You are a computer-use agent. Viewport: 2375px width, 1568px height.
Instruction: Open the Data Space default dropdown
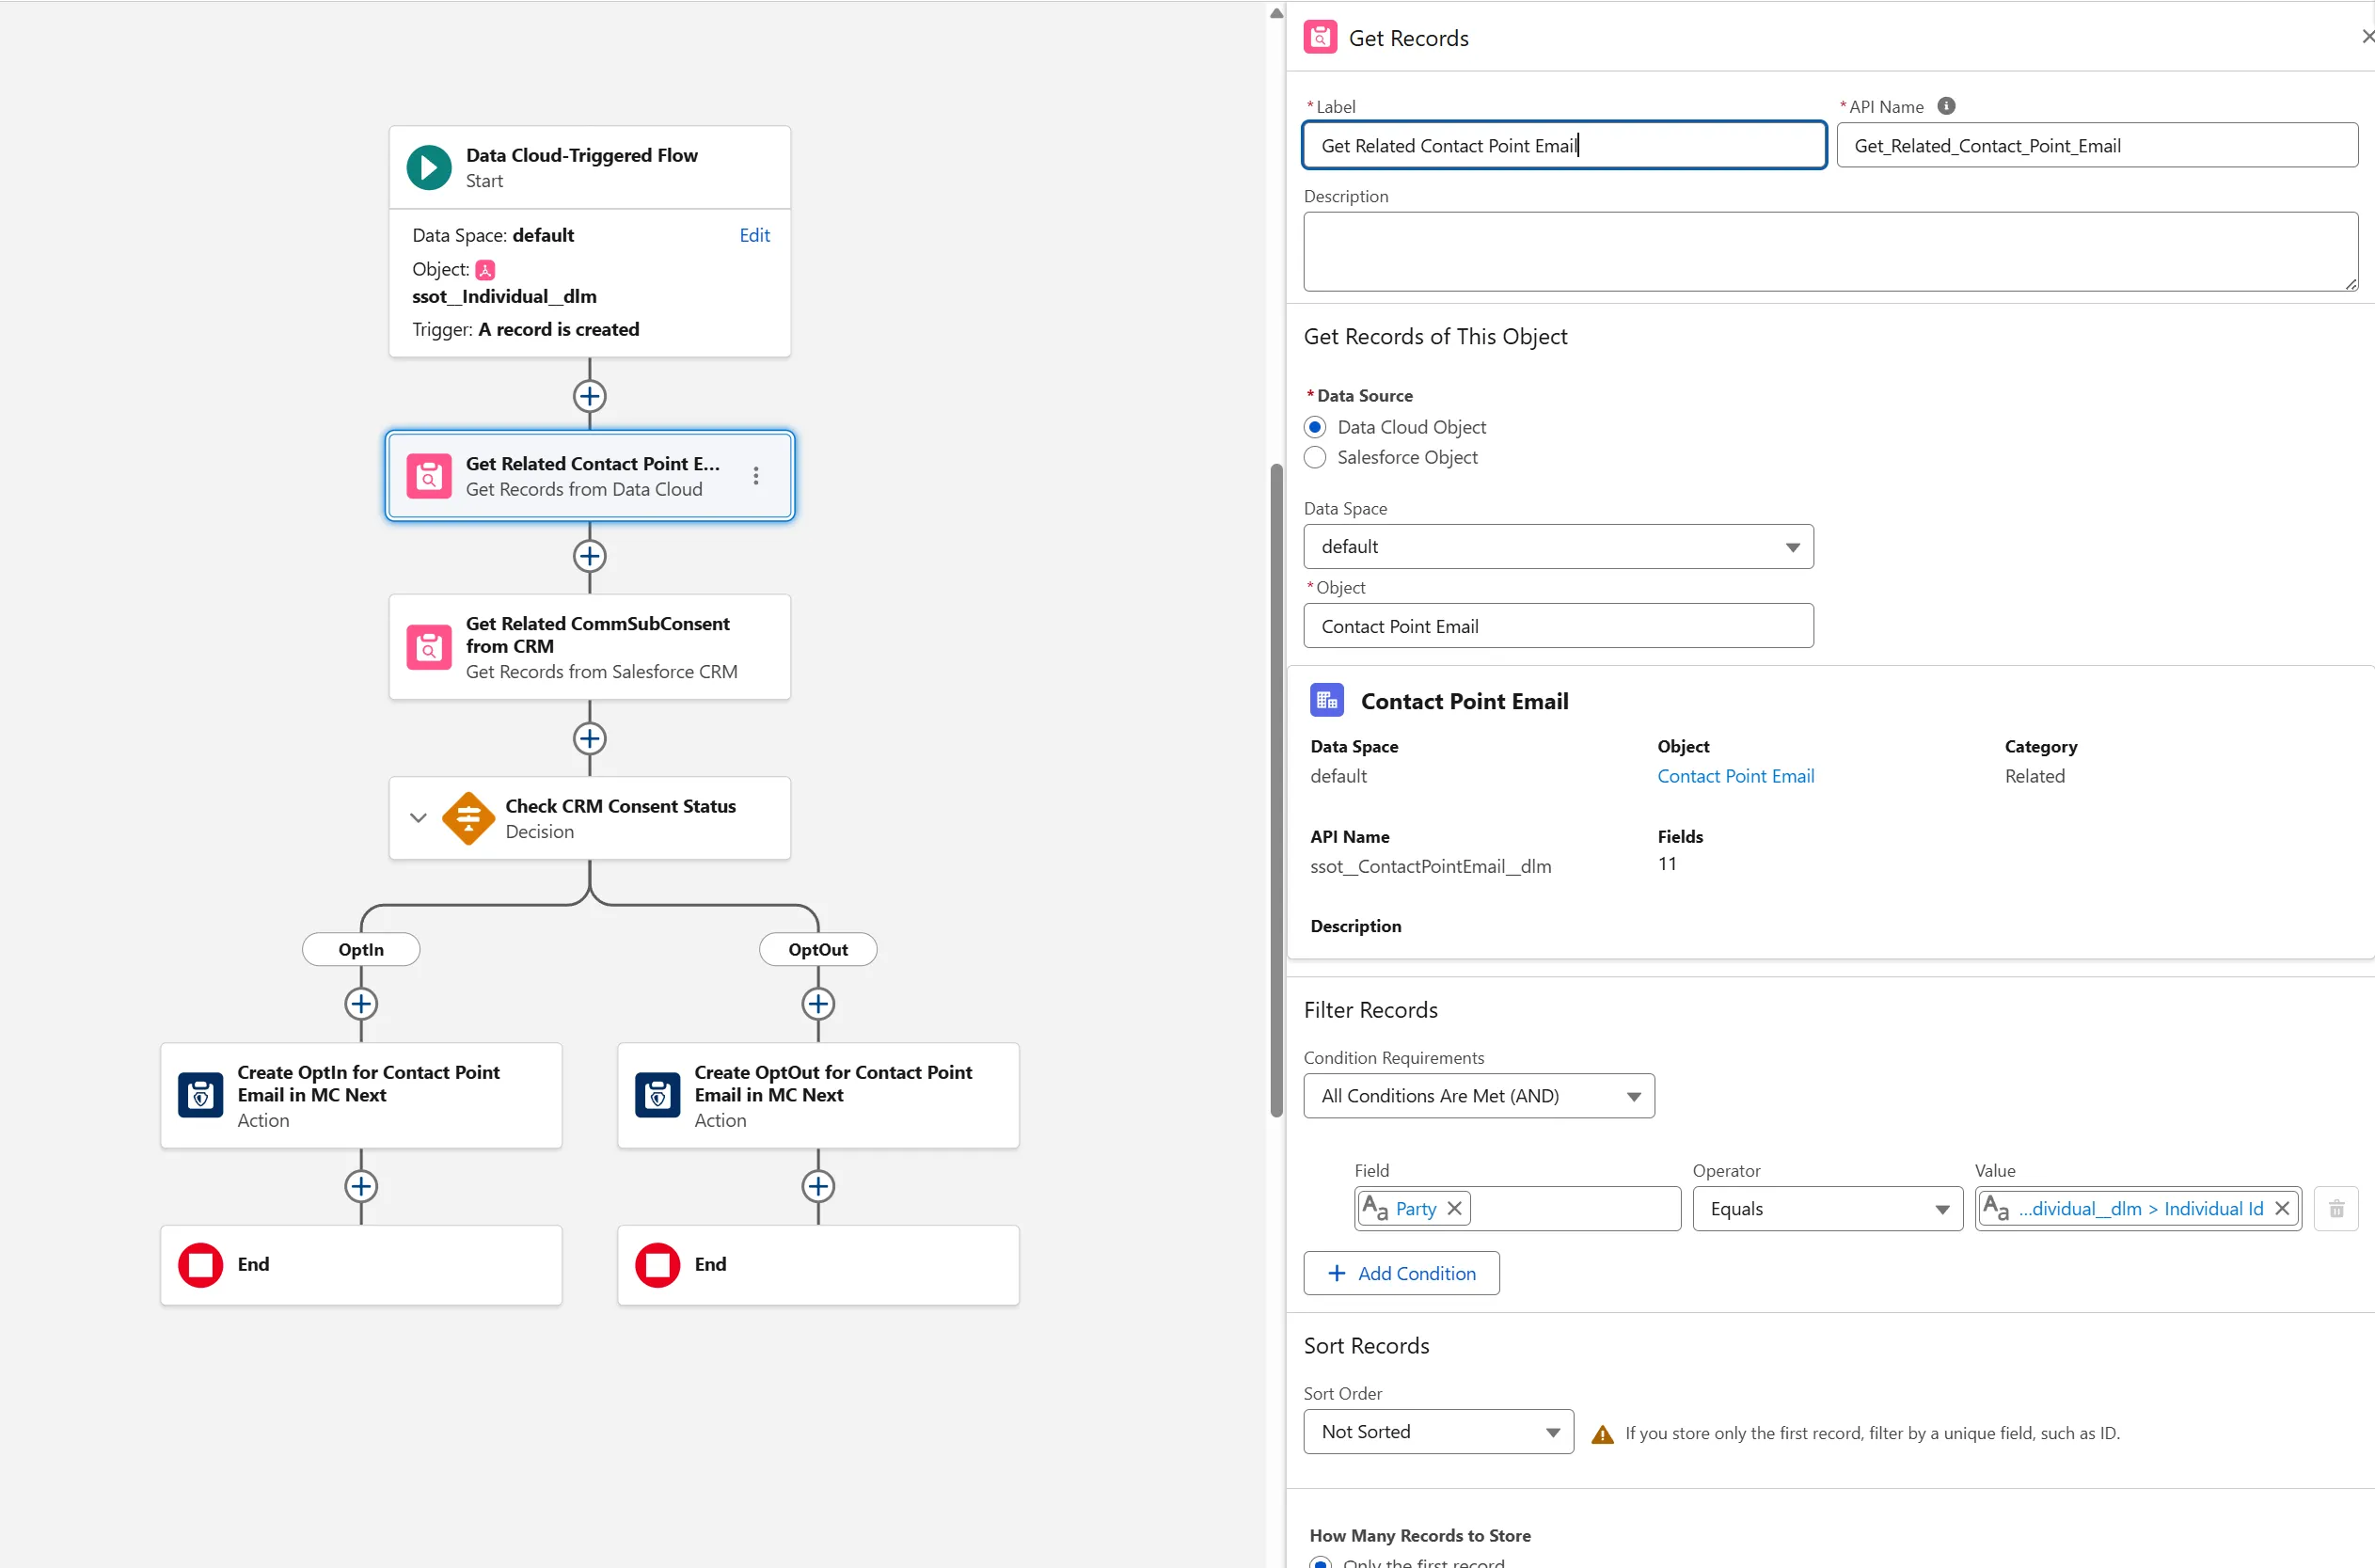click(x=1558, y=547)
